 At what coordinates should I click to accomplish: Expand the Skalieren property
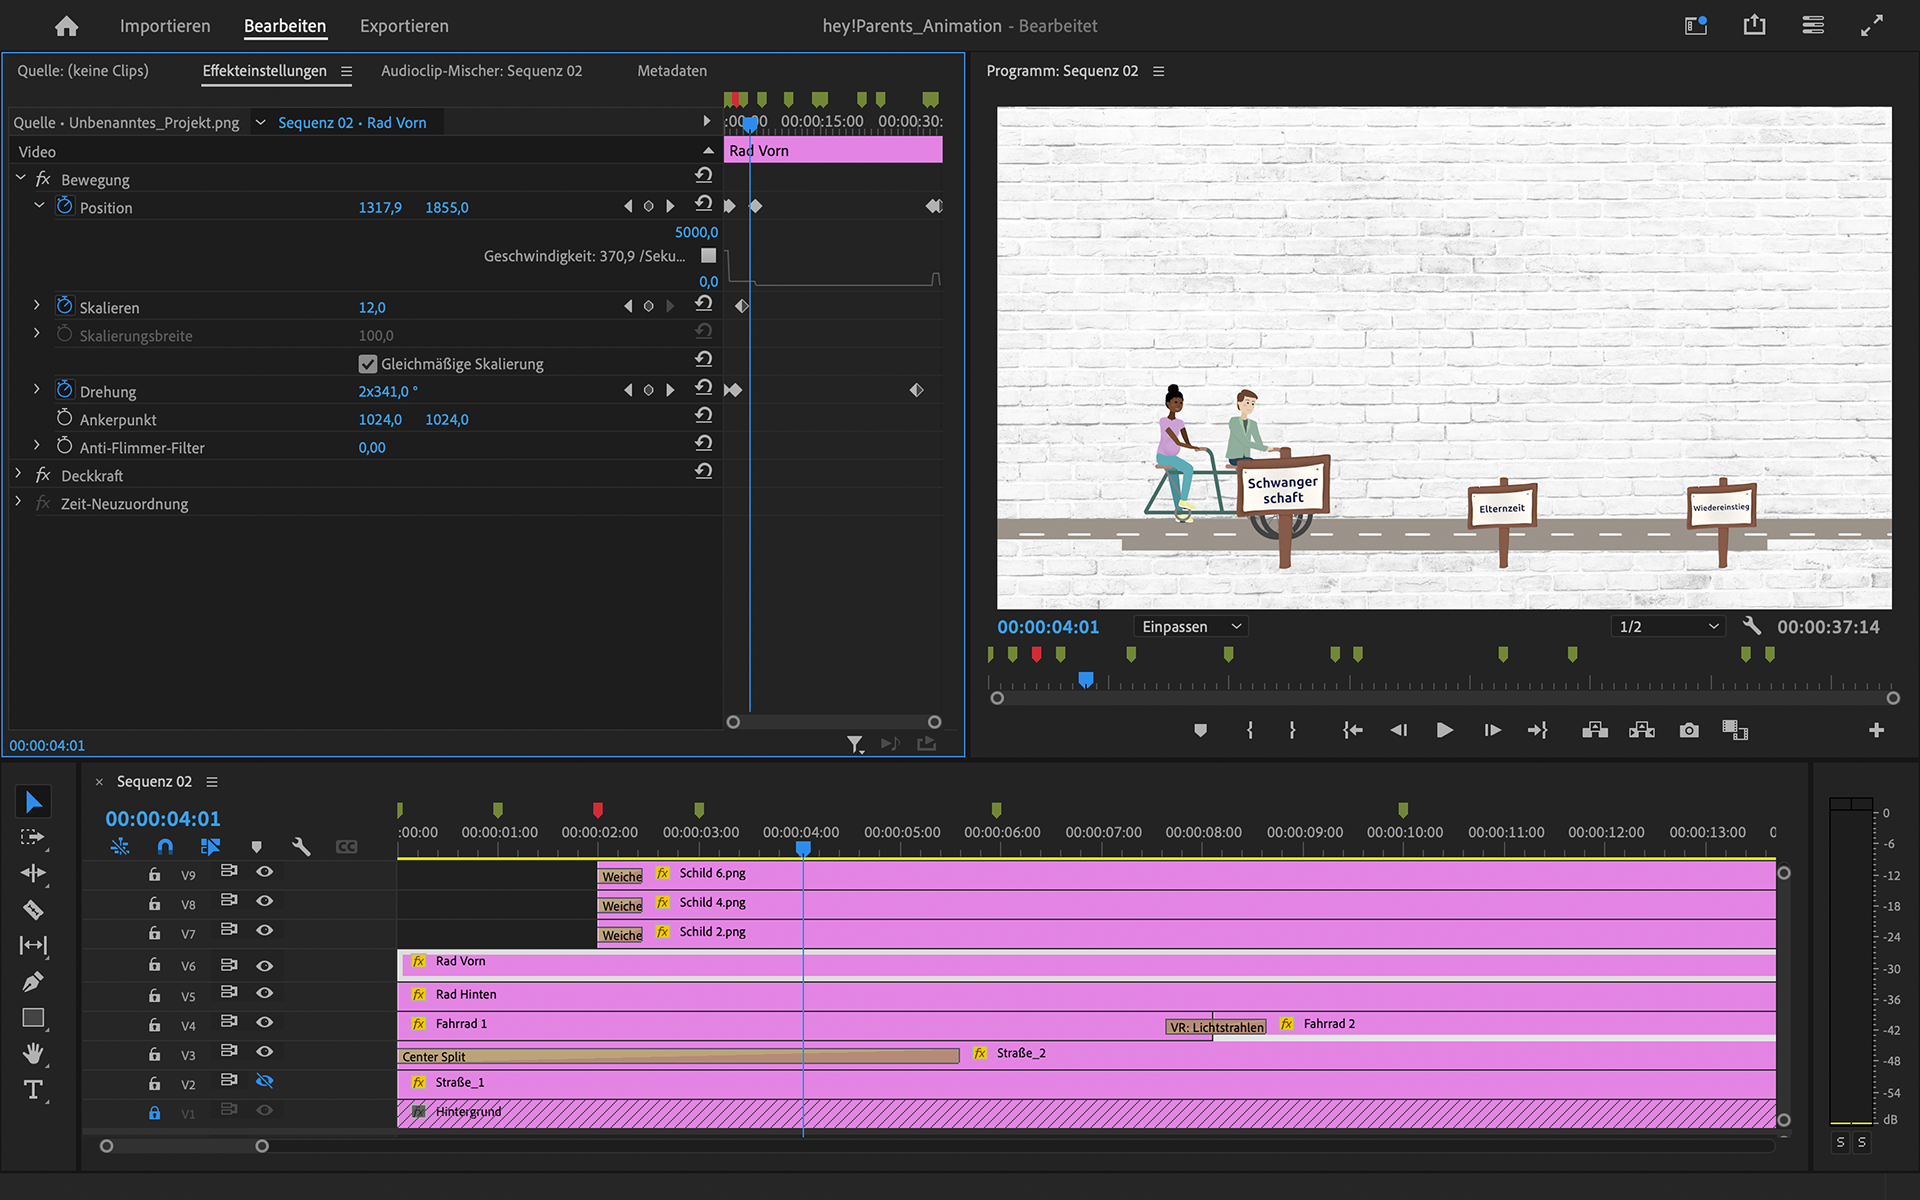point(37,305)
